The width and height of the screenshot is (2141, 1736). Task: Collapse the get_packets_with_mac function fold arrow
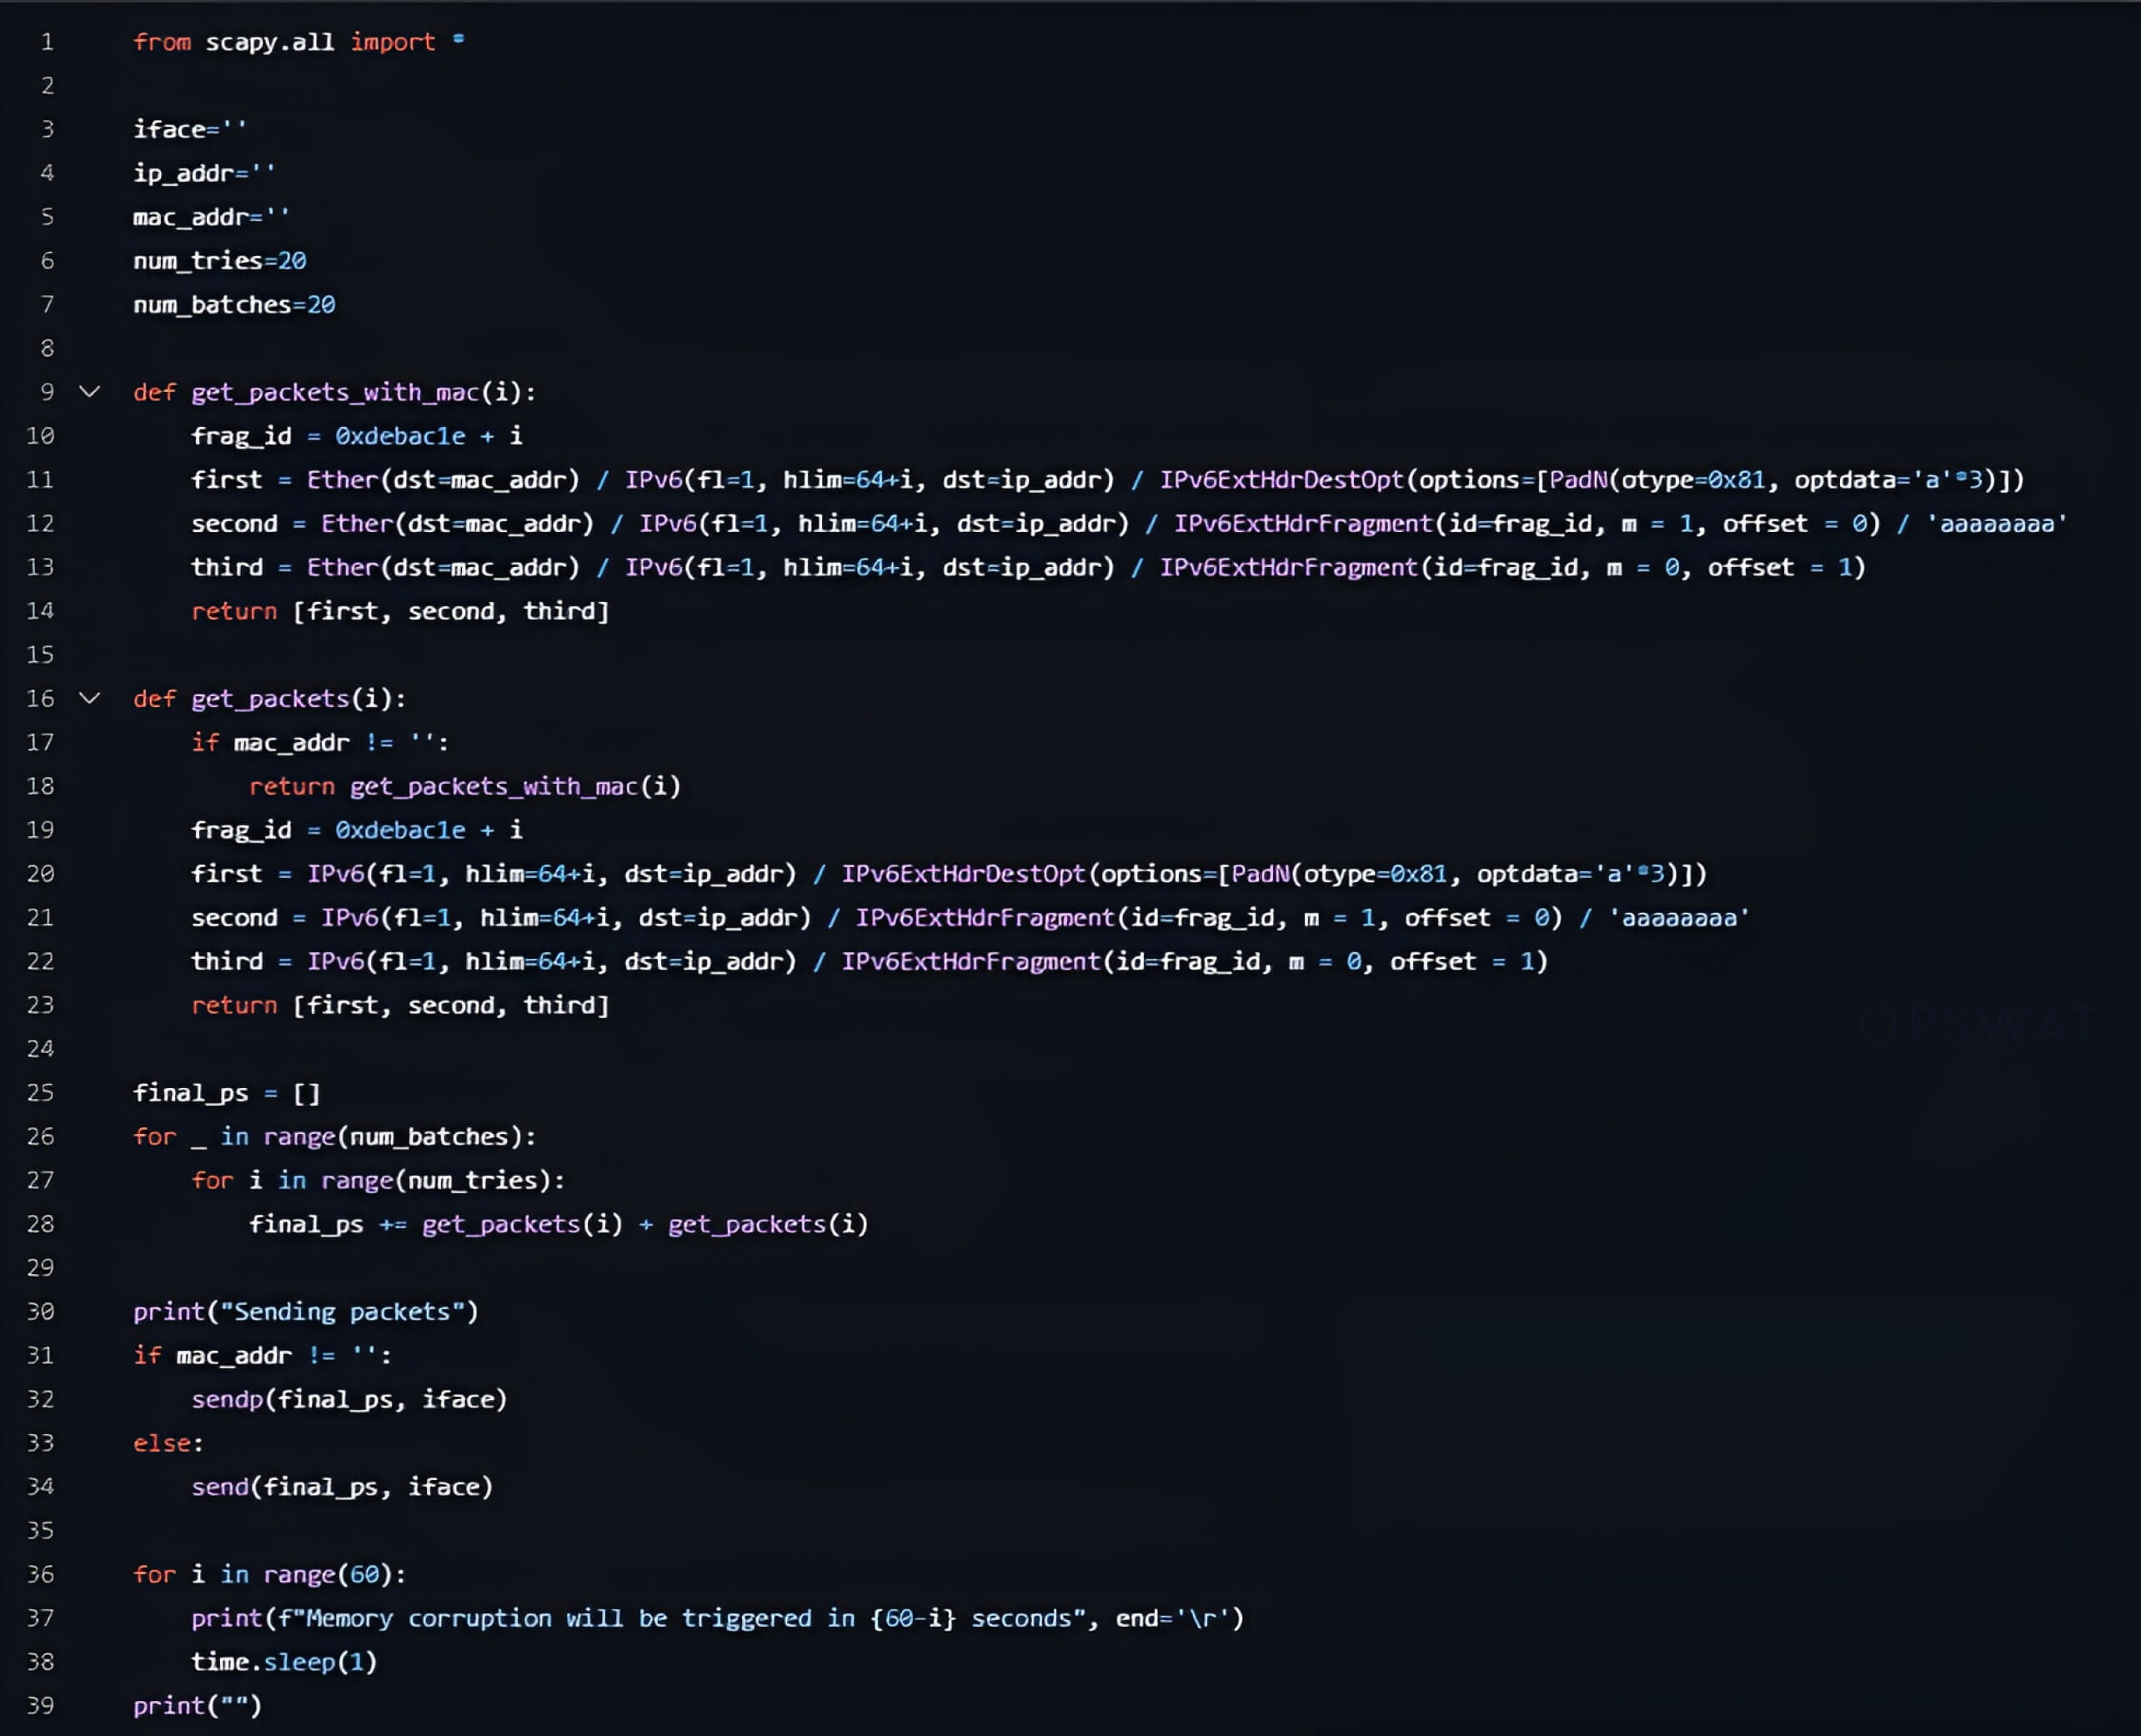90,392
